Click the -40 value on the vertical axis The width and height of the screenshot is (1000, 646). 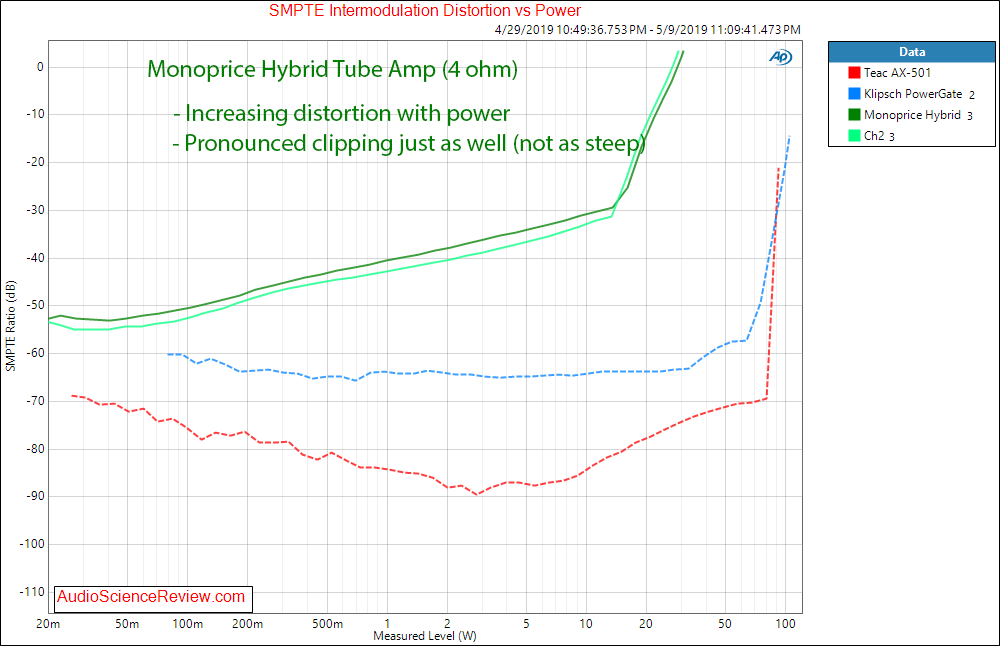[35, 258]
